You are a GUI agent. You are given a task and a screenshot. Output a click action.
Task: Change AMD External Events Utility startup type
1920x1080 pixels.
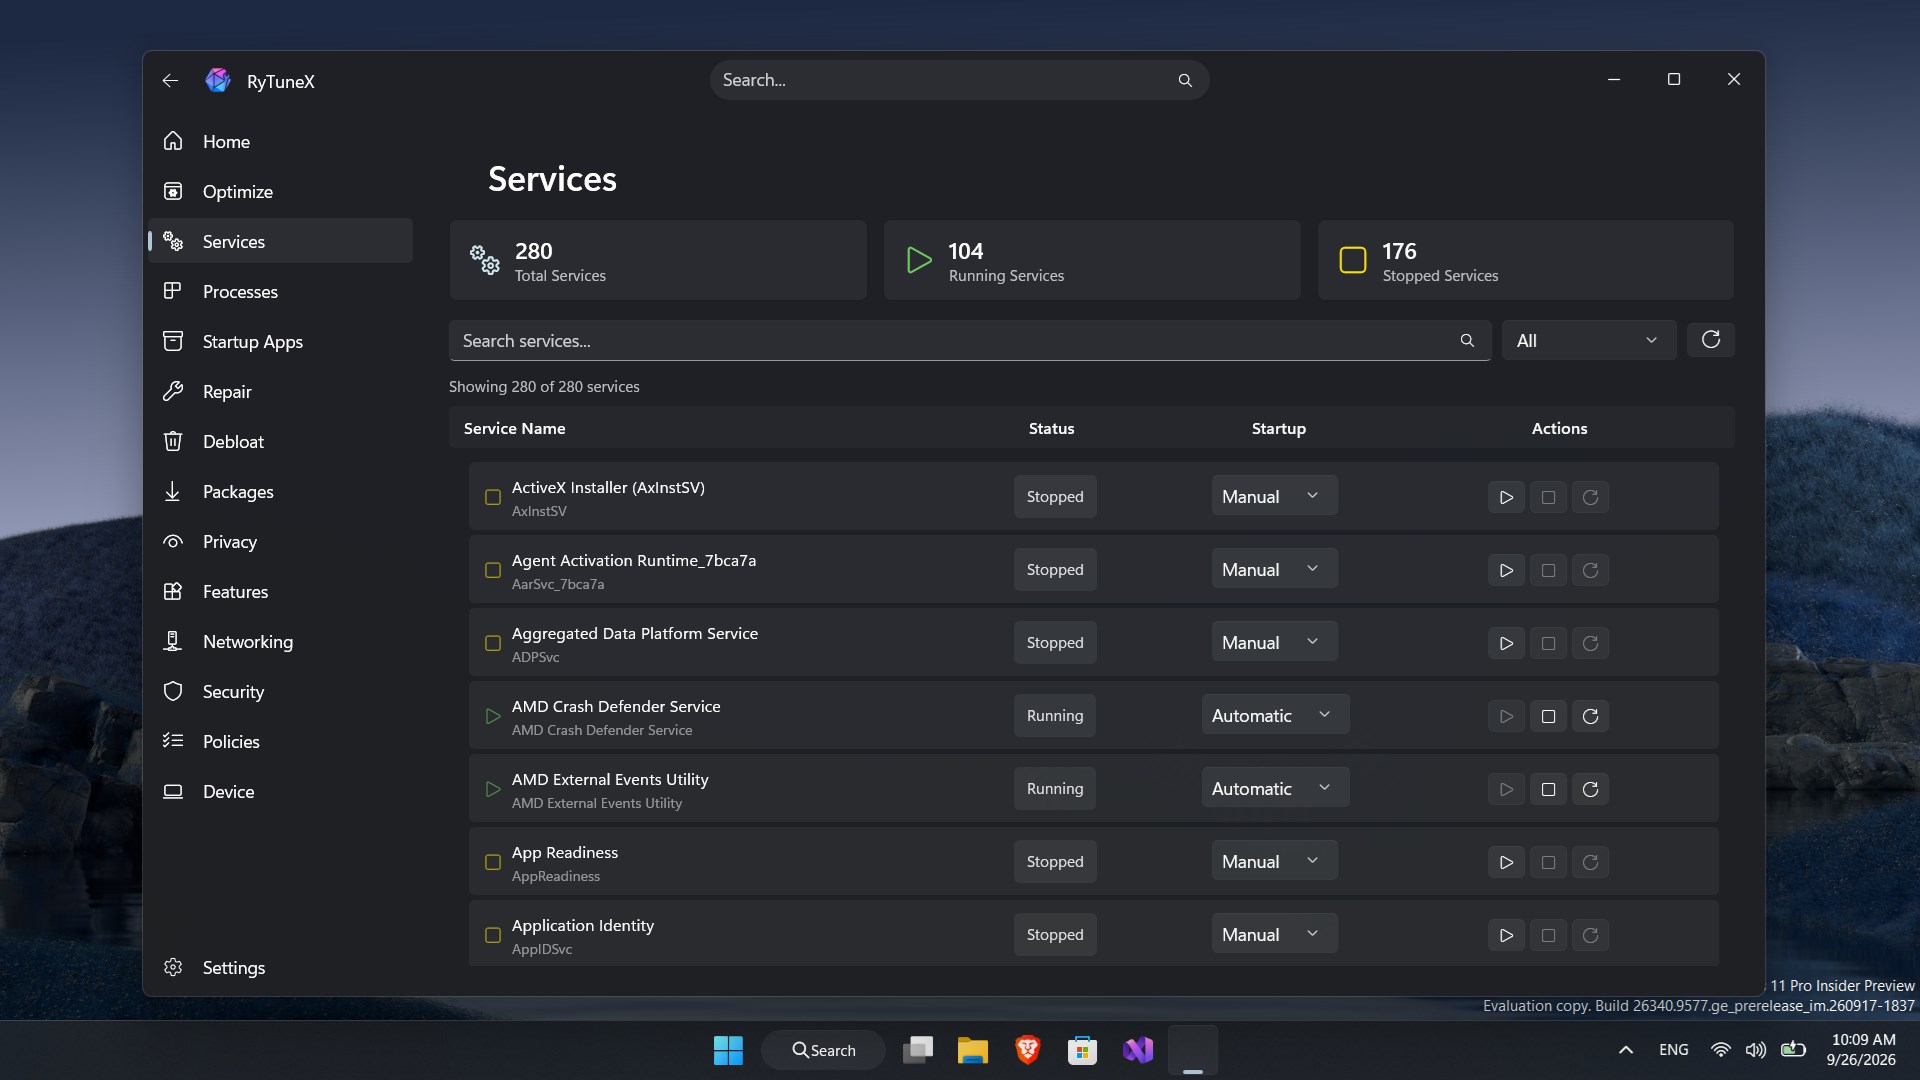point(1275,788)
